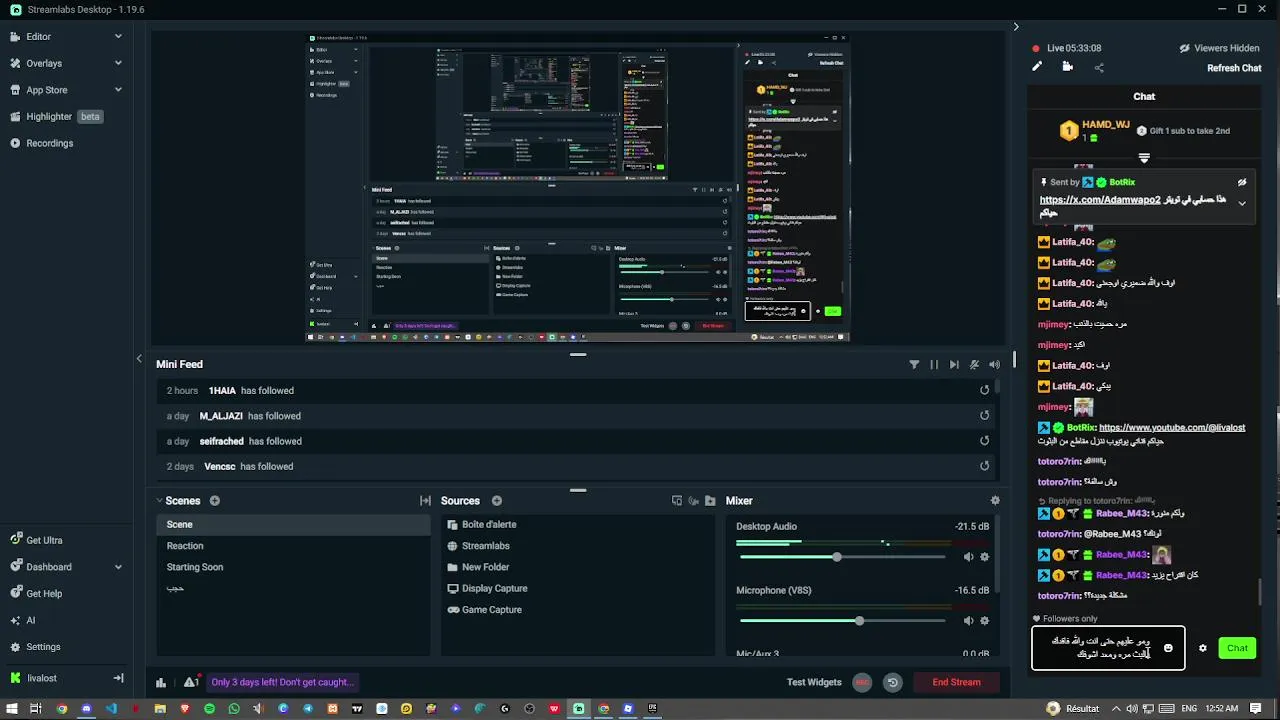Add a new scene
Viewport: 1280px width, 720px height.
(x=215, y=501)
